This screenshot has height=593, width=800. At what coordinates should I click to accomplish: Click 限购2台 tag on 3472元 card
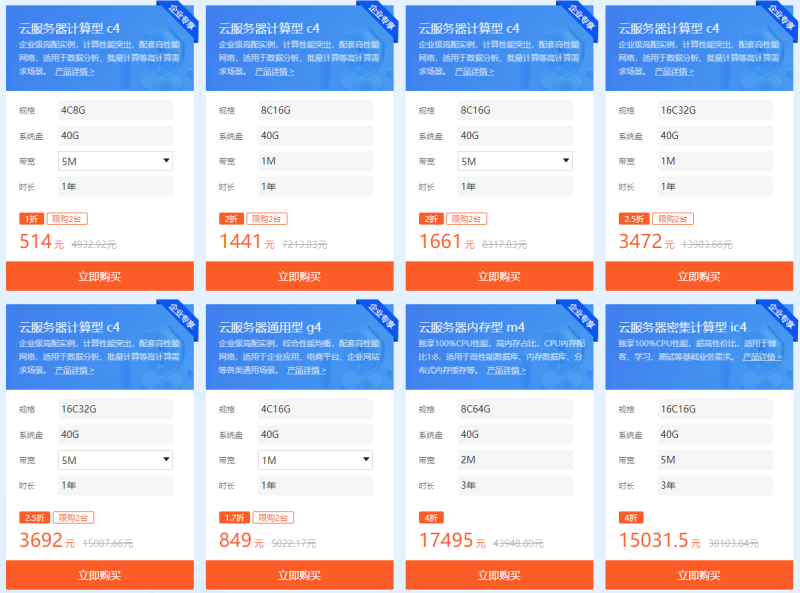(673, 219)
